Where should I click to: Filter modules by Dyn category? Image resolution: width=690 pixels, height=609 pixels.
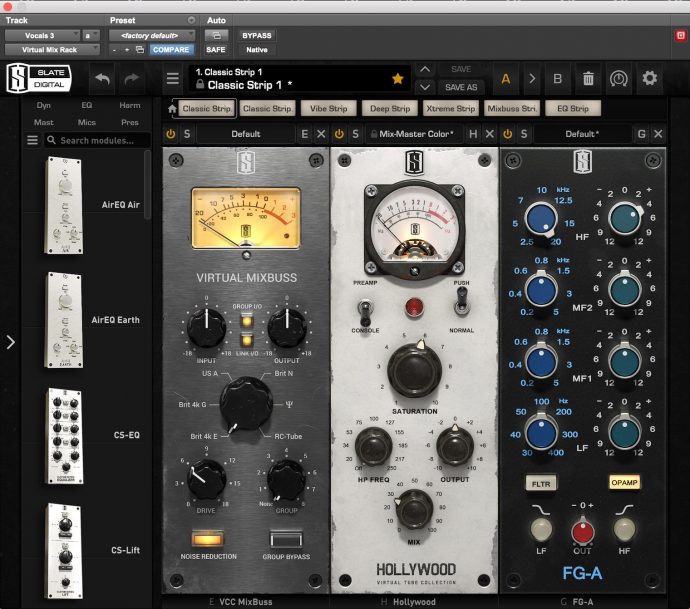click(44, 105)
